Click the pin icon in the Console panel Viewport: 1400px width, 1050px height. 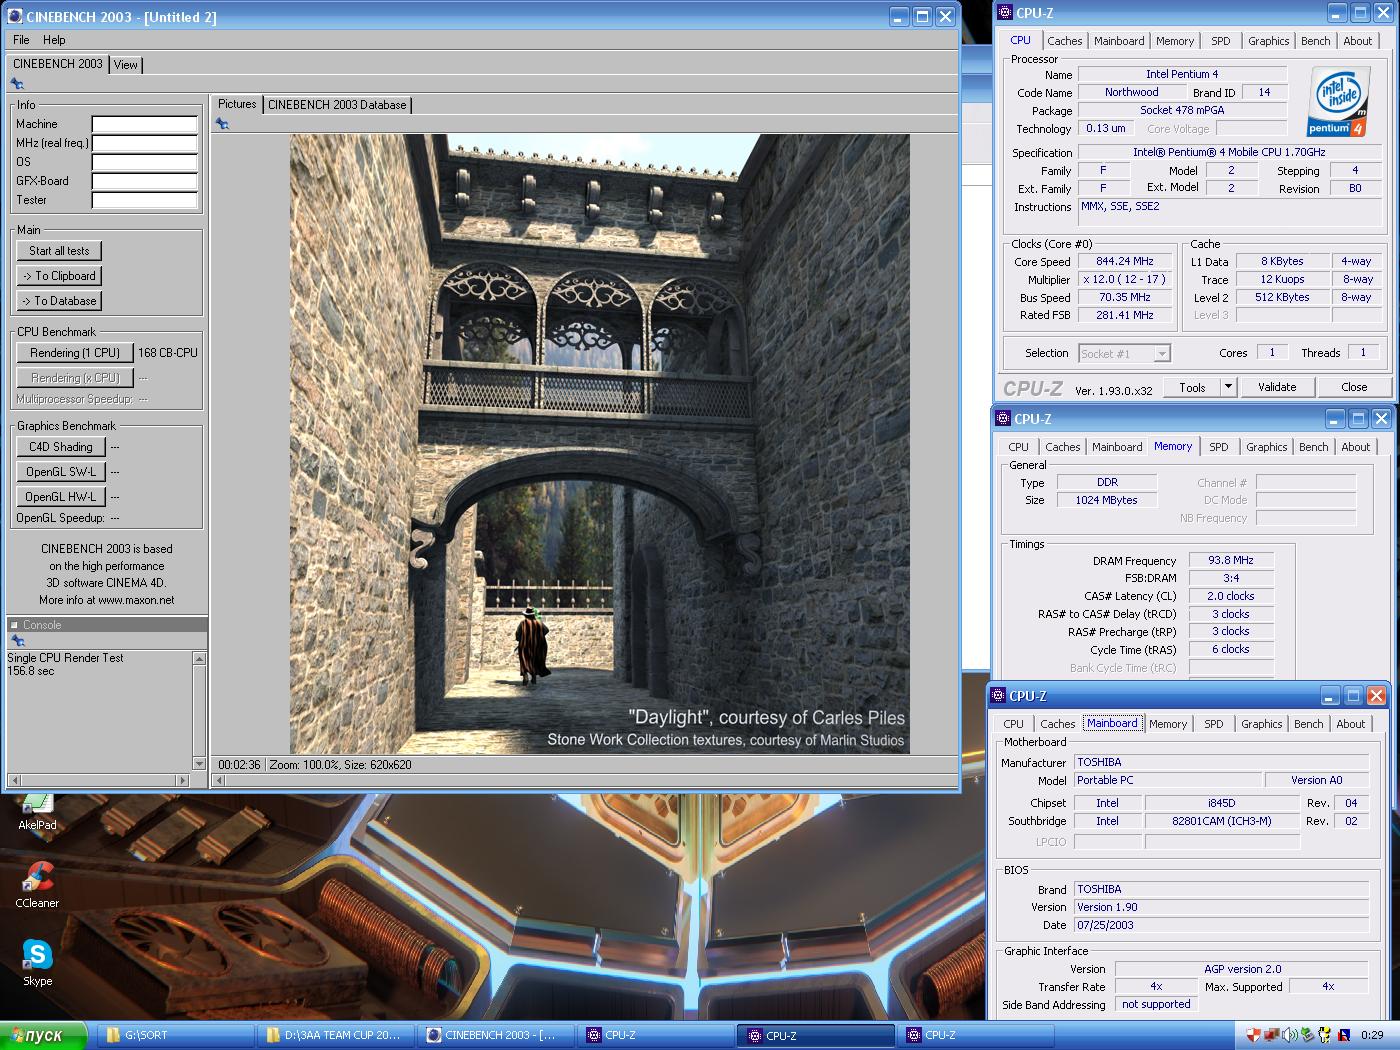click(x=17, y=640)
